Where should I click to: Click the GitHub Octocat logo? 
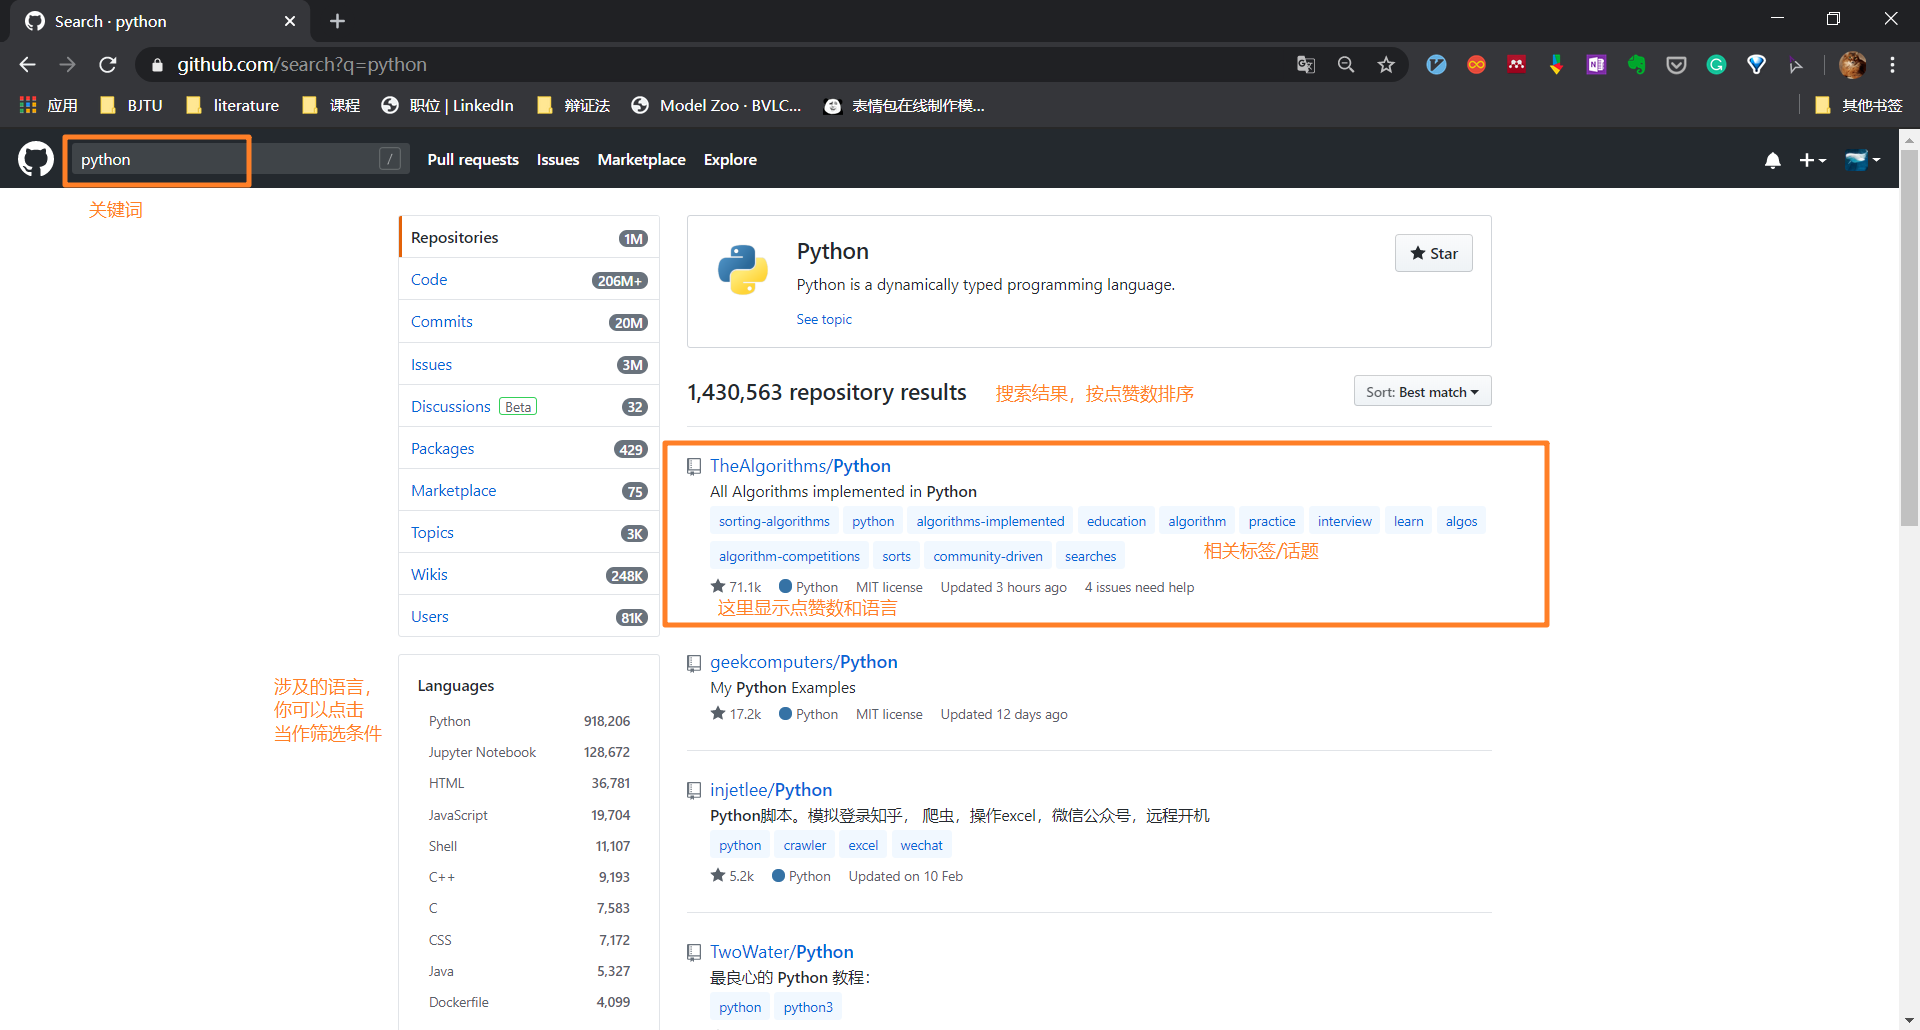click(36, 159)
